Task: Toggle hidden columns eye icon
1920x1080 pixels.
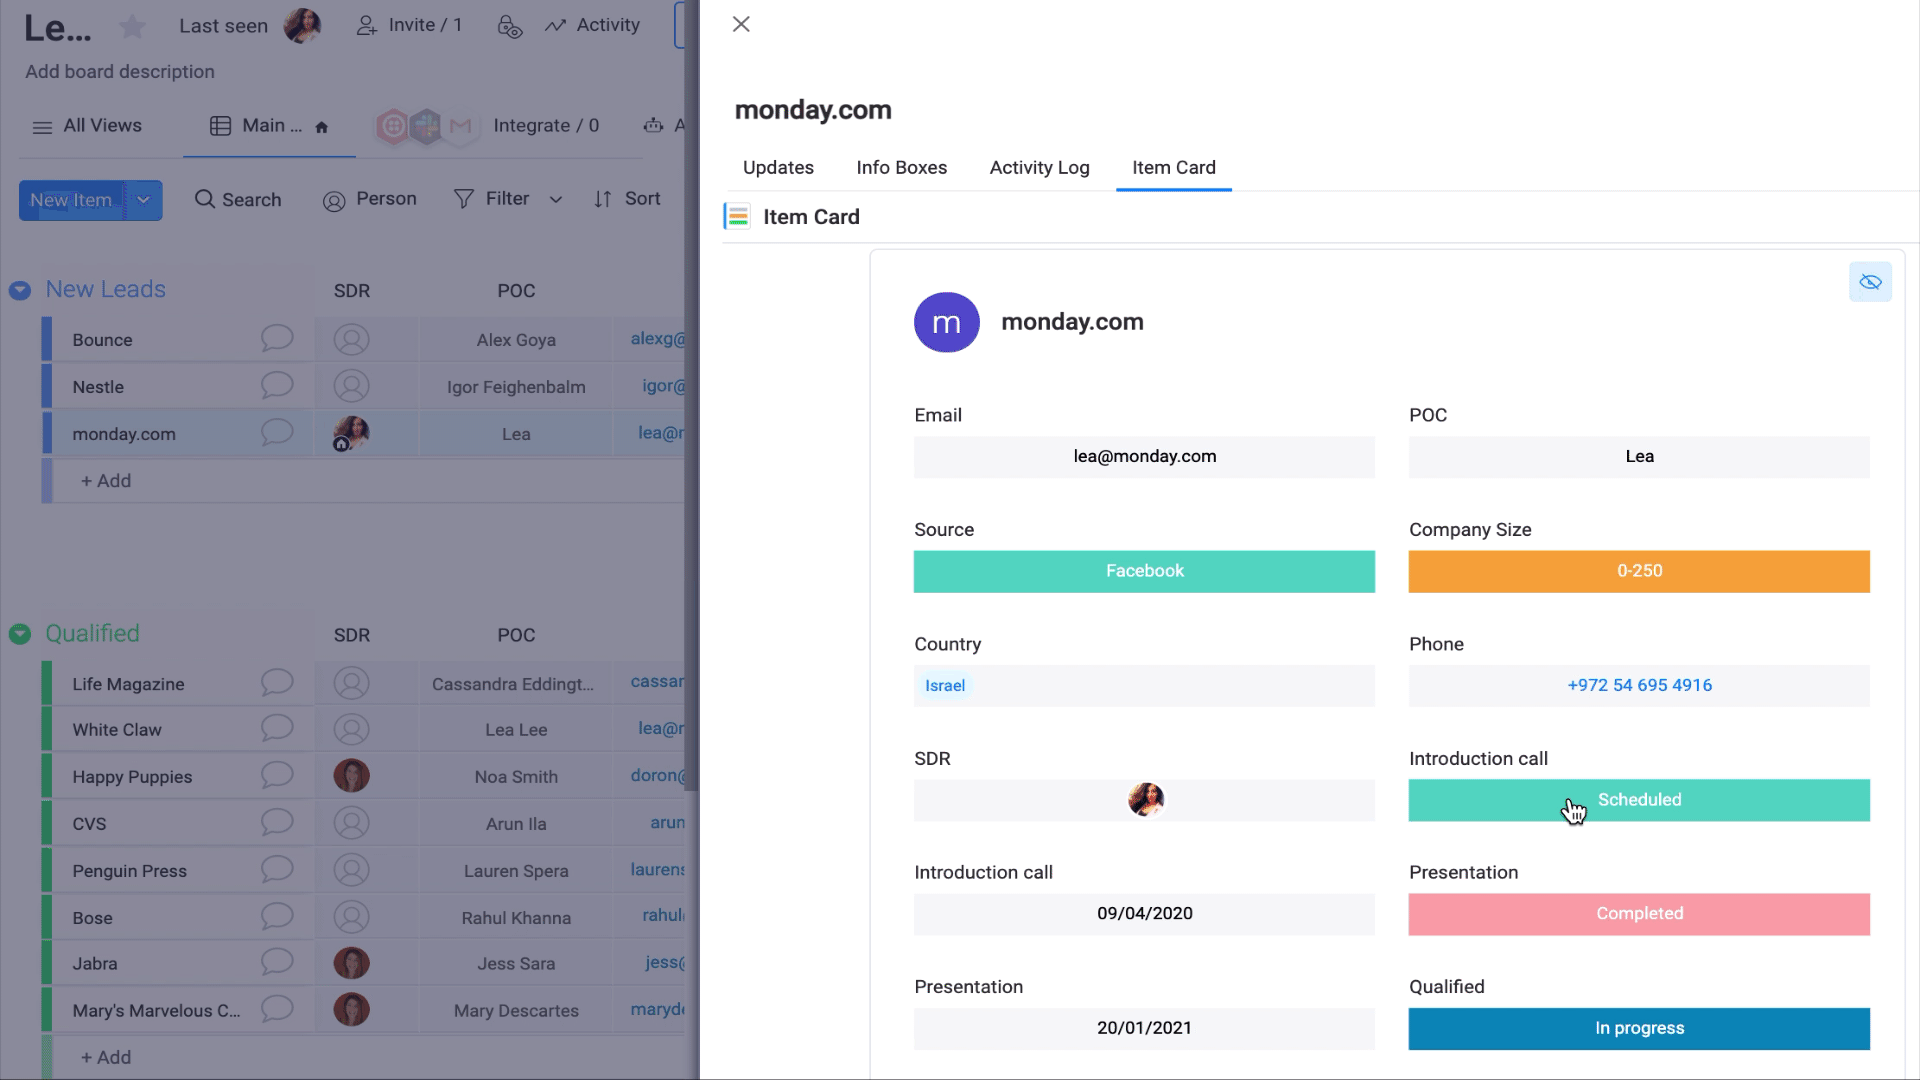Action: (1870, 282)
